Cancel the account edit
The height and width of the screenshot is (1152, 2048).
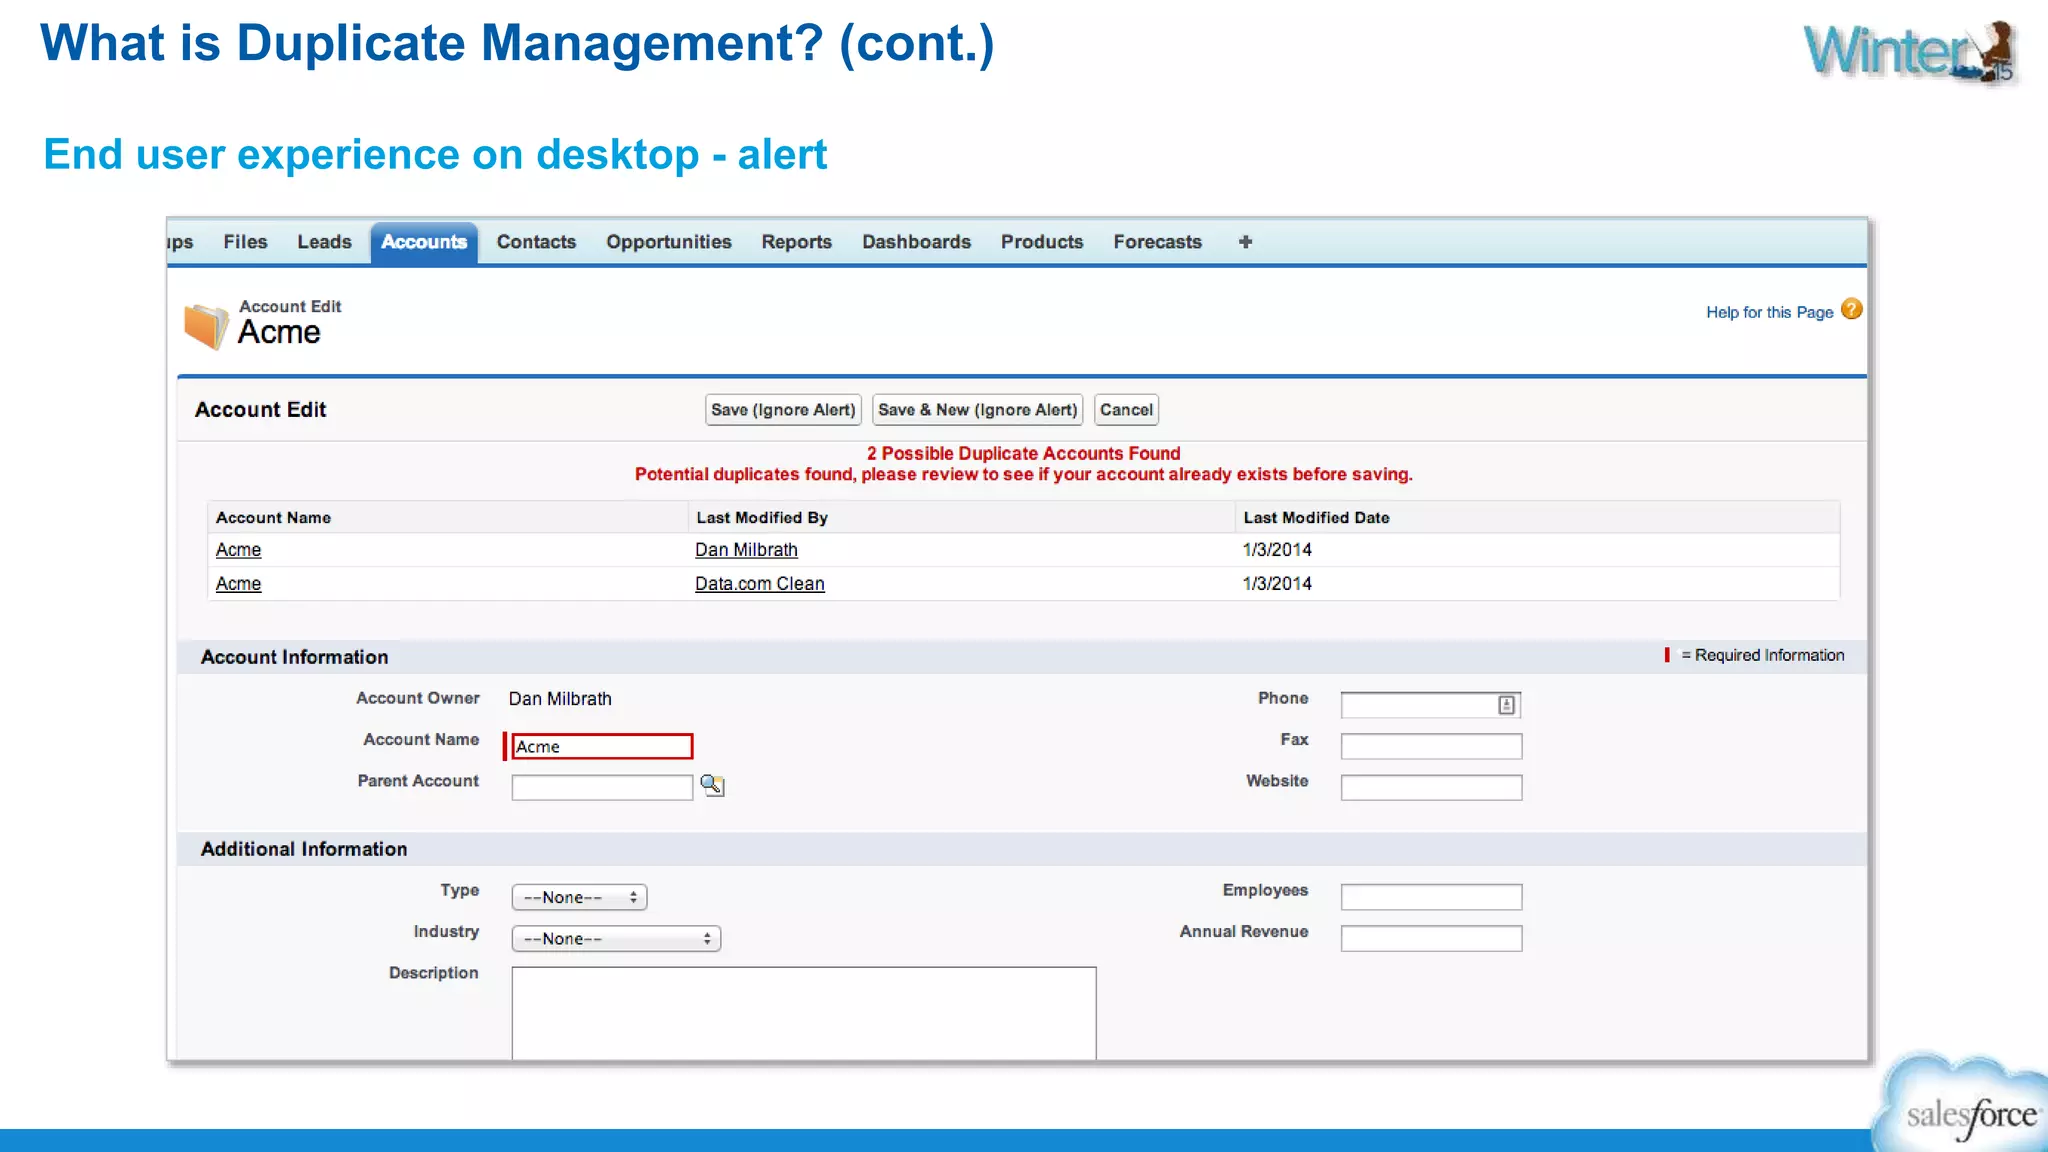point(1126,410)
